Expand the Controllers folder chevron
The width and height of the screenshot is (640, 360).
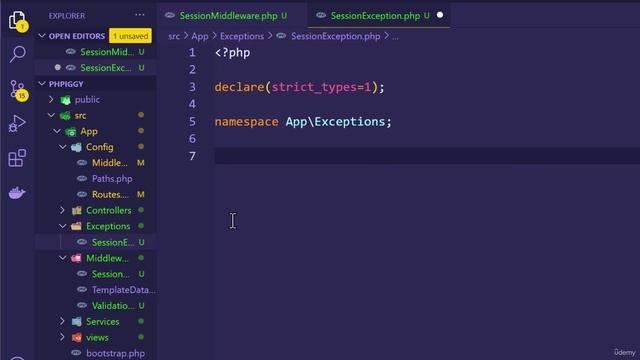[62, 211]
